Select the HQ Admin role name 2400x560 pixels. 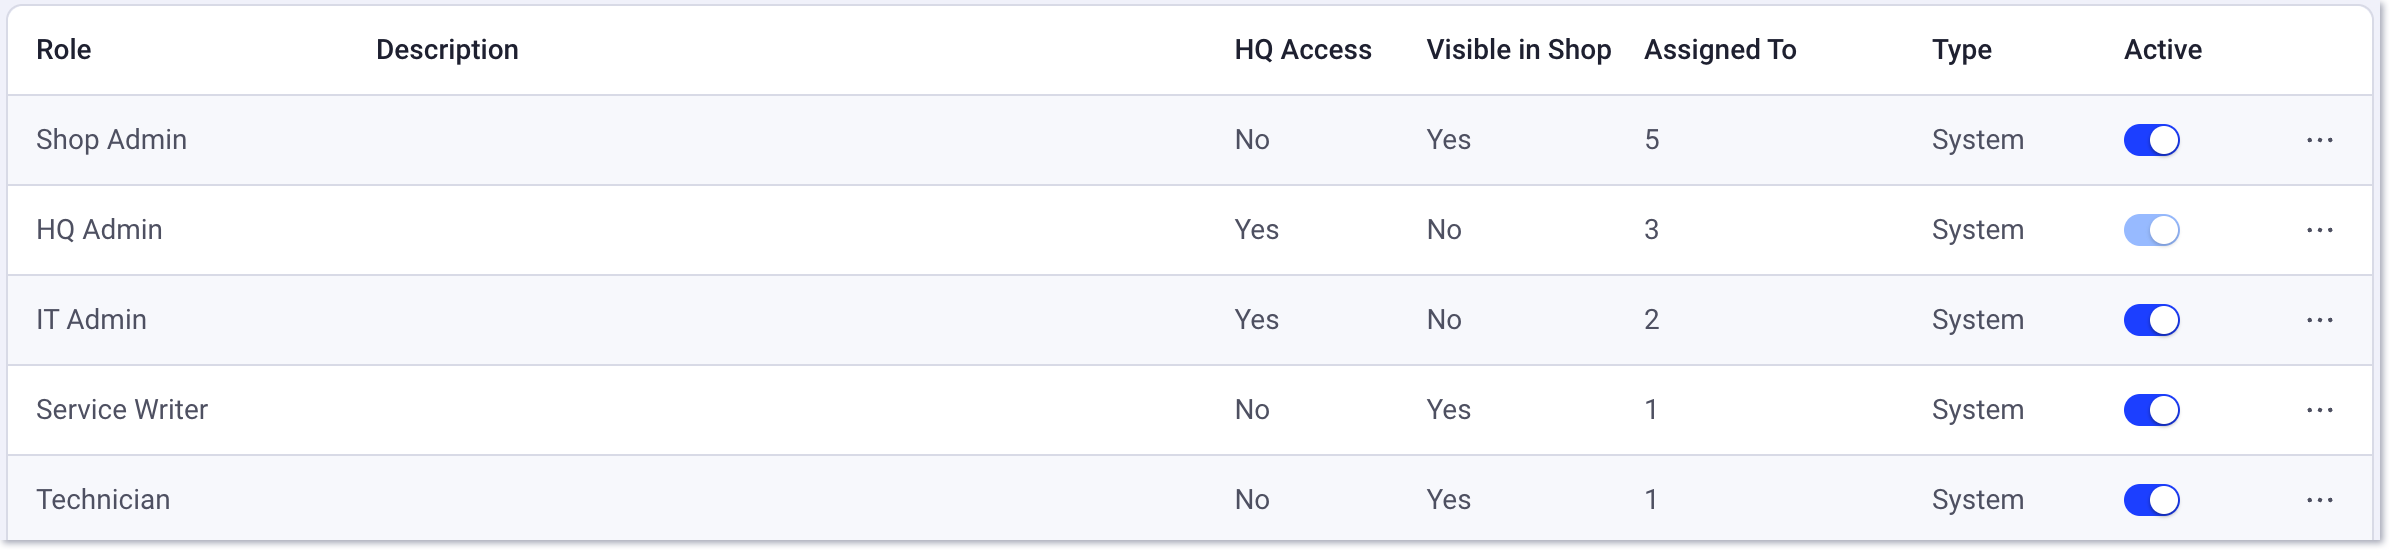99,230
